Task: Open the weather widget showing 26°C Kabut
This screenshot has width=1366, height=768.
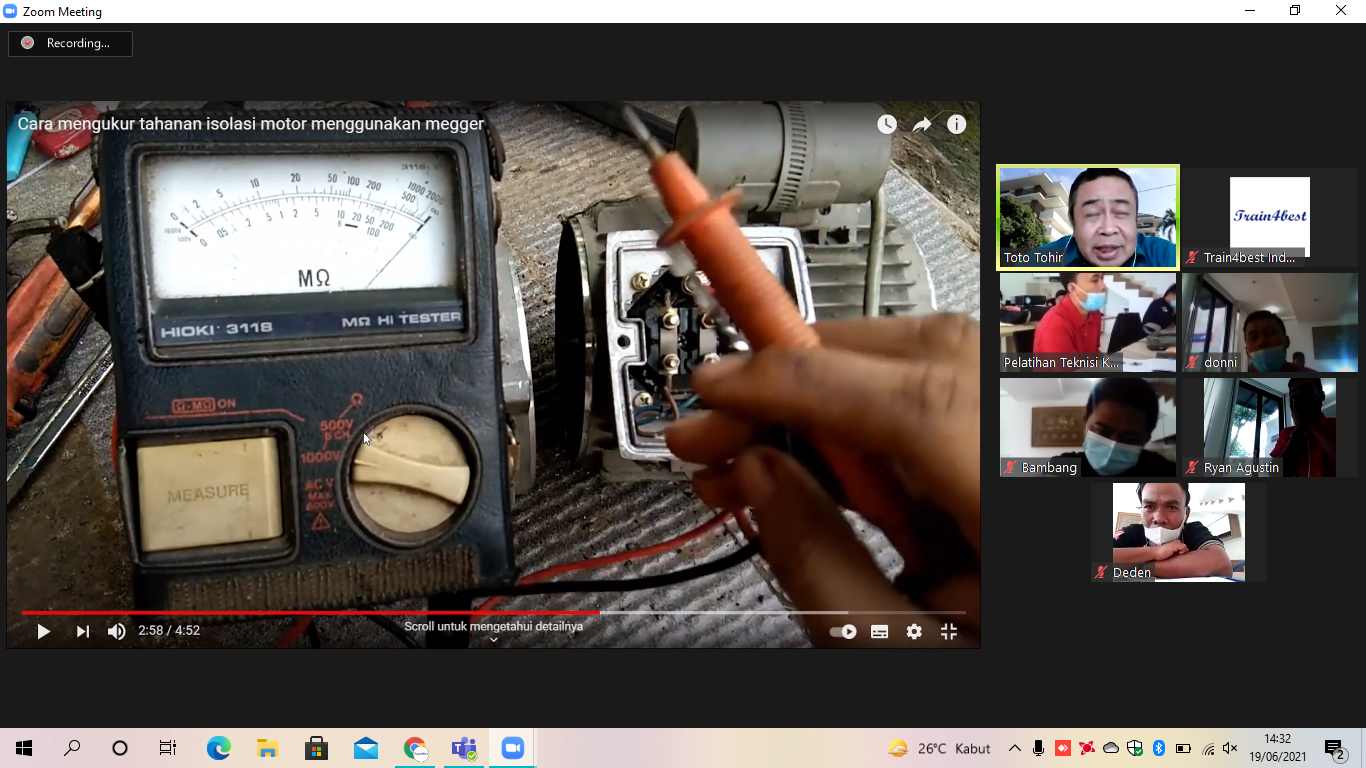Action: (939, 748)
